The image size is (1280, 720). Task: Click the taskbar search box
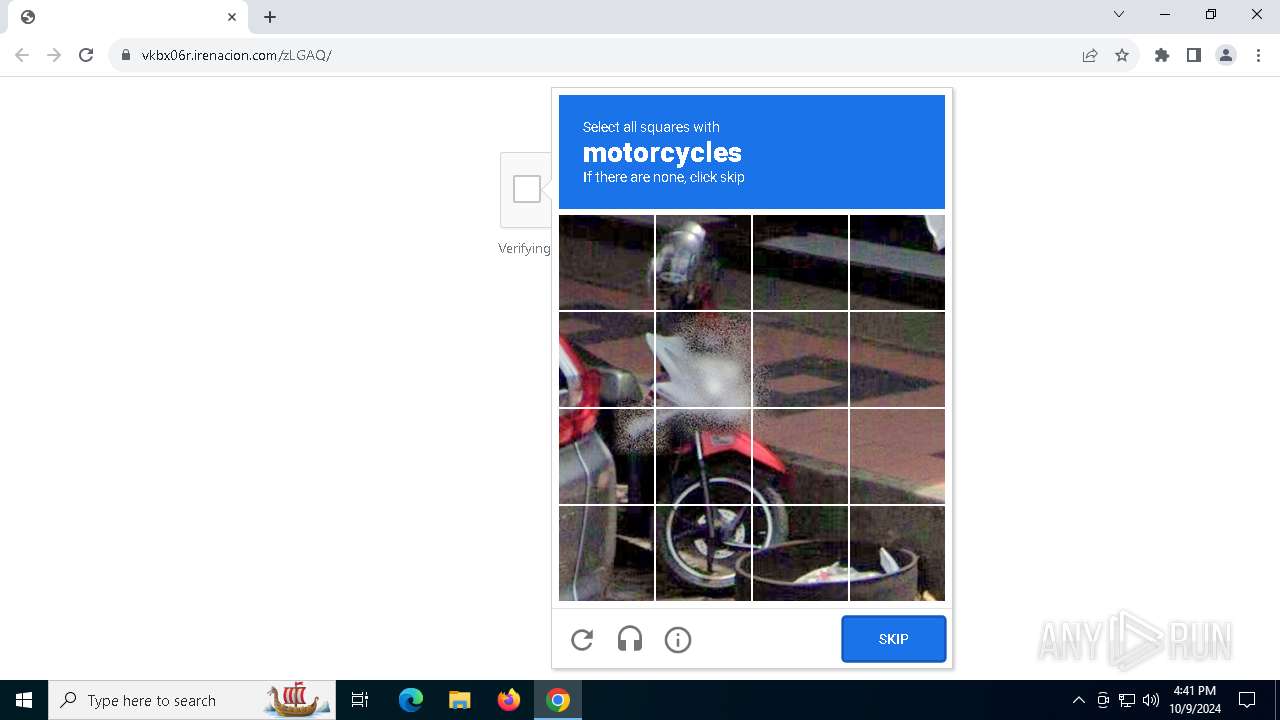pyautogui.click(x=190, y=700)
